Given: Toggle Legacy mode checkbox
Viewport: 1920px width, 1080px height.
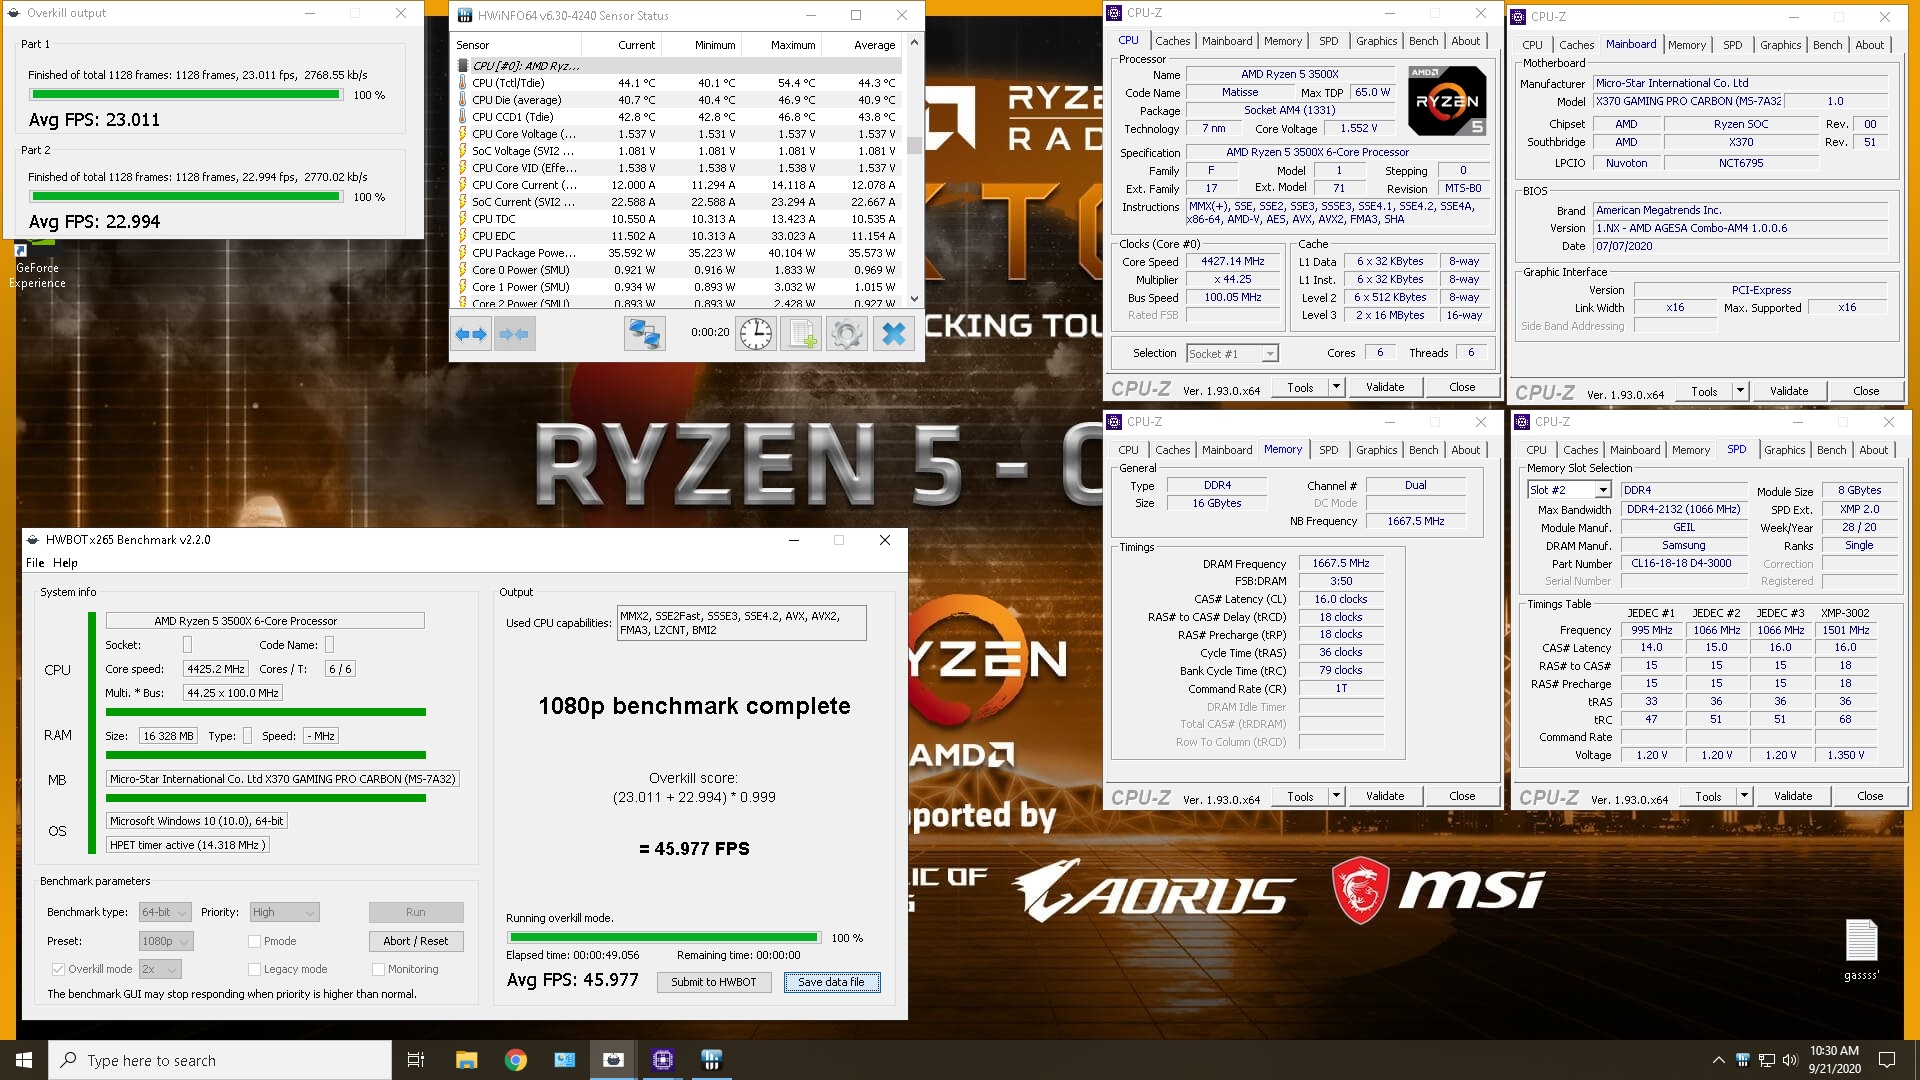Looking at the screenshot, I should pyautogui.click(x=254, y=969).
